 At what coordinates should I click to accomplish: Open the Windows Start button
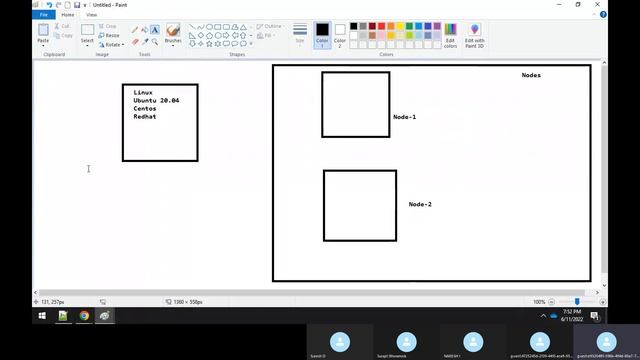coord(42,316)
